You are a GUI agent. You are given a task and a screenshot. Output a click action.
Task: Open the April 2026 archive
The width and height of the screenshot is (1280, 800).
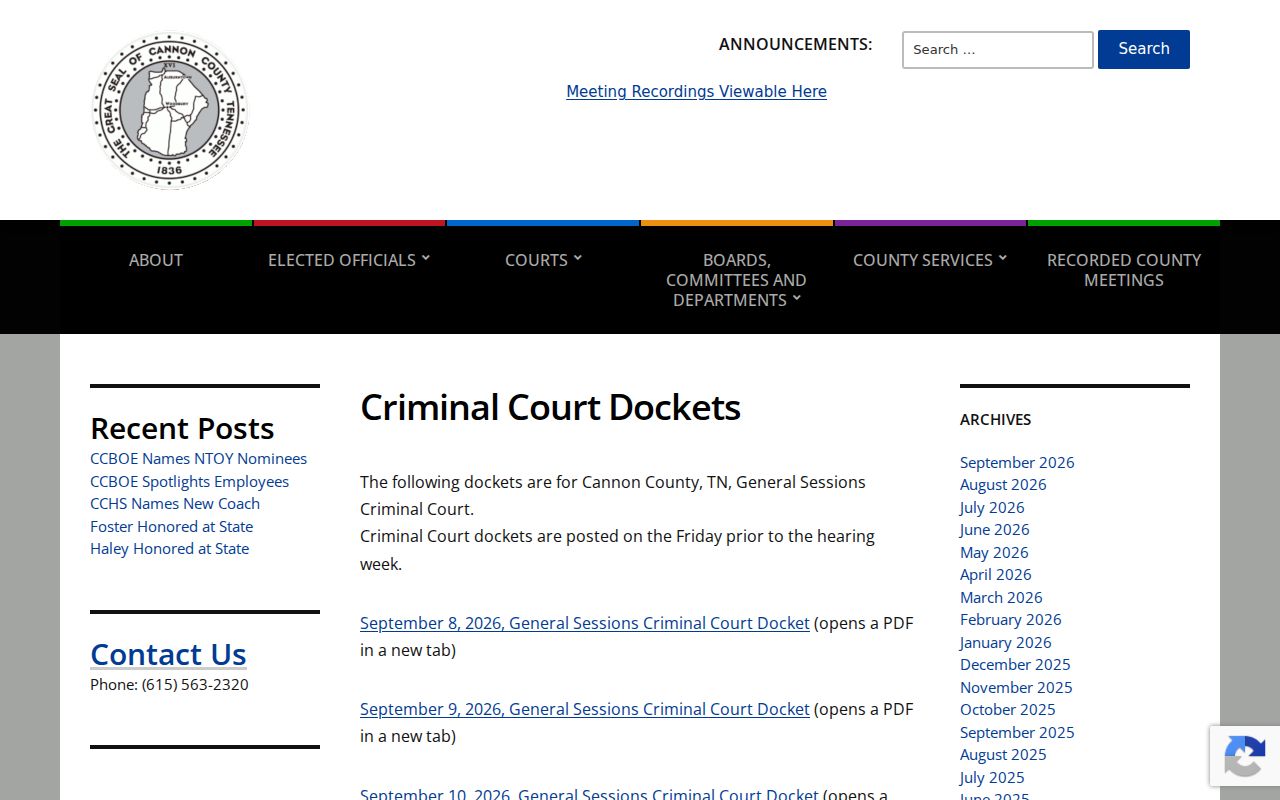coord(995,575)
